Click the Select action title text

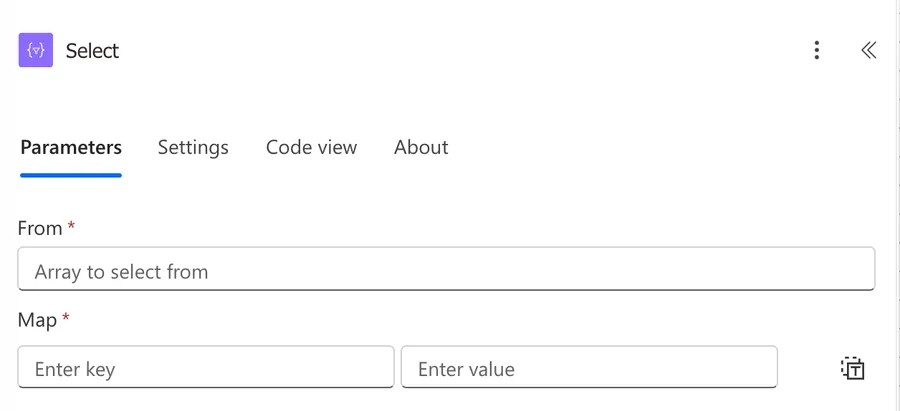[x=92, y=51]
